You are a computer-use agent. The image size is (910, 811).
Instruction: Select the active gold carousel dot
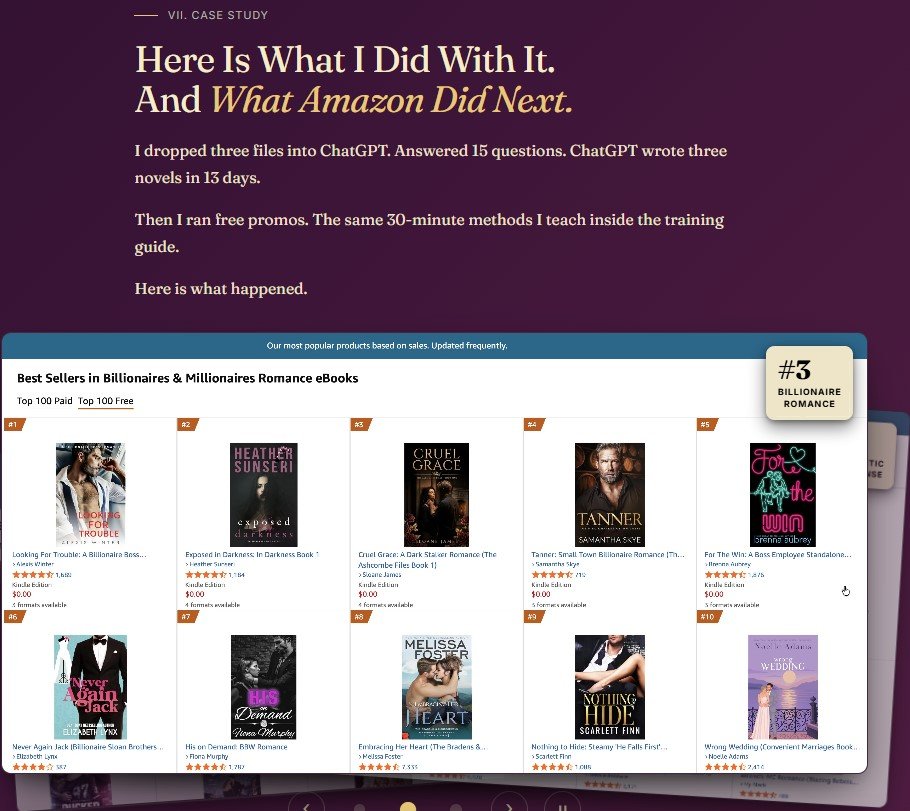coord(408,807)
